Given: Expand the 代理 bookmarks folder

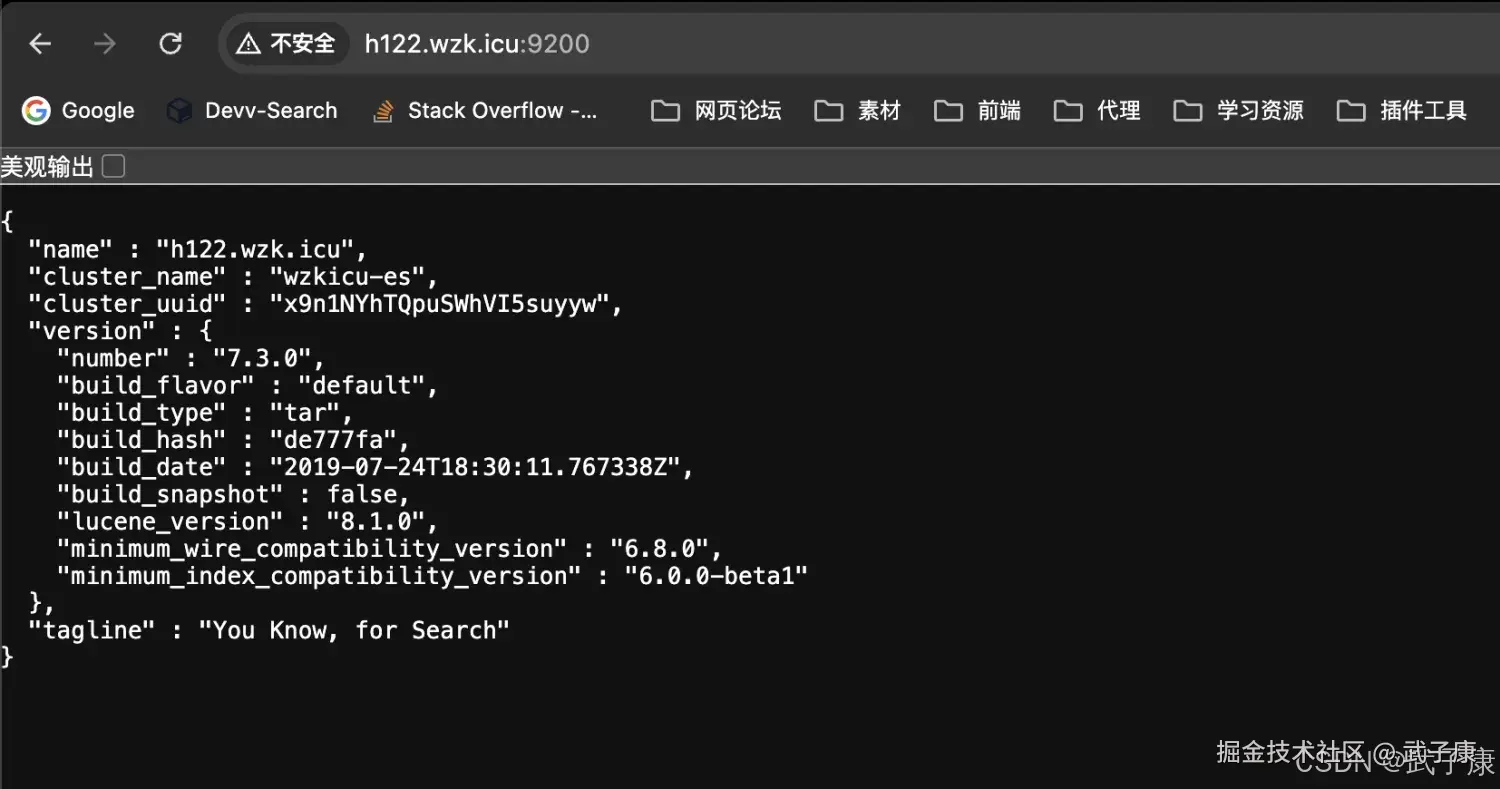Looking at the screenshot, I should point(1098,110).
